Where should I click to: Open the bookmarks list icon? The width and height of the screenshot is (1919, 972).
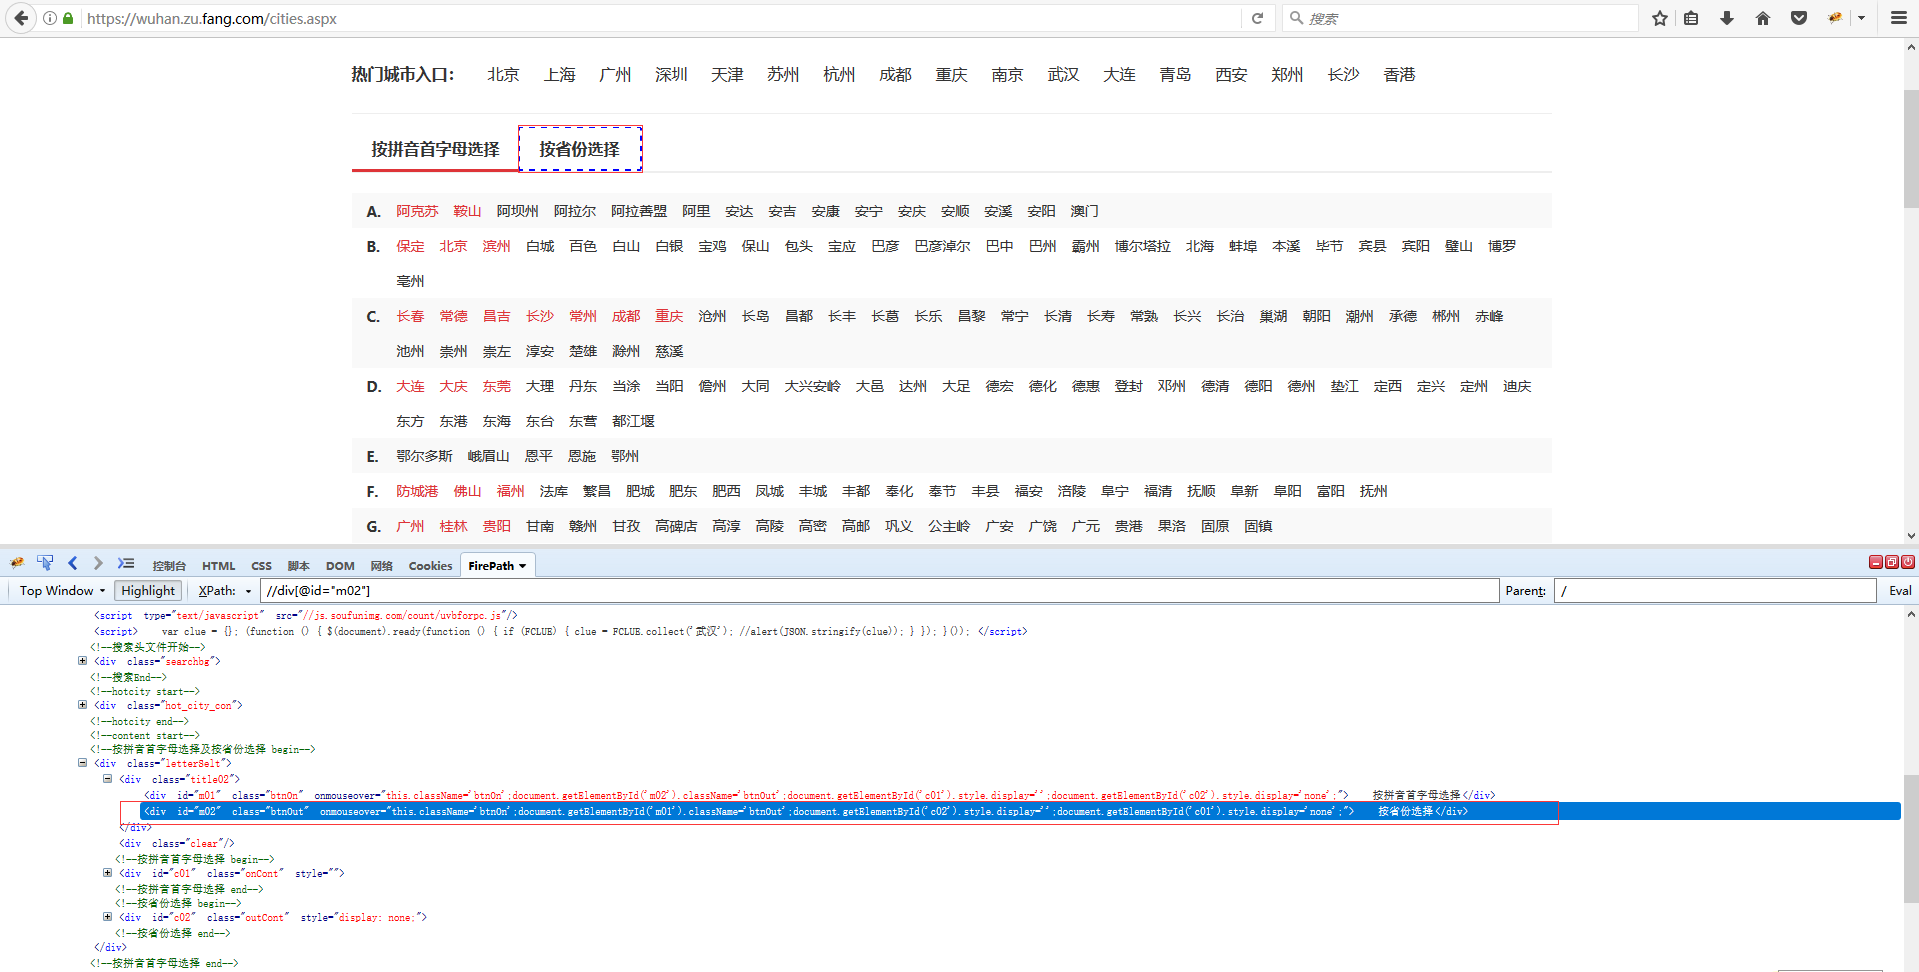pos(1691,18)
